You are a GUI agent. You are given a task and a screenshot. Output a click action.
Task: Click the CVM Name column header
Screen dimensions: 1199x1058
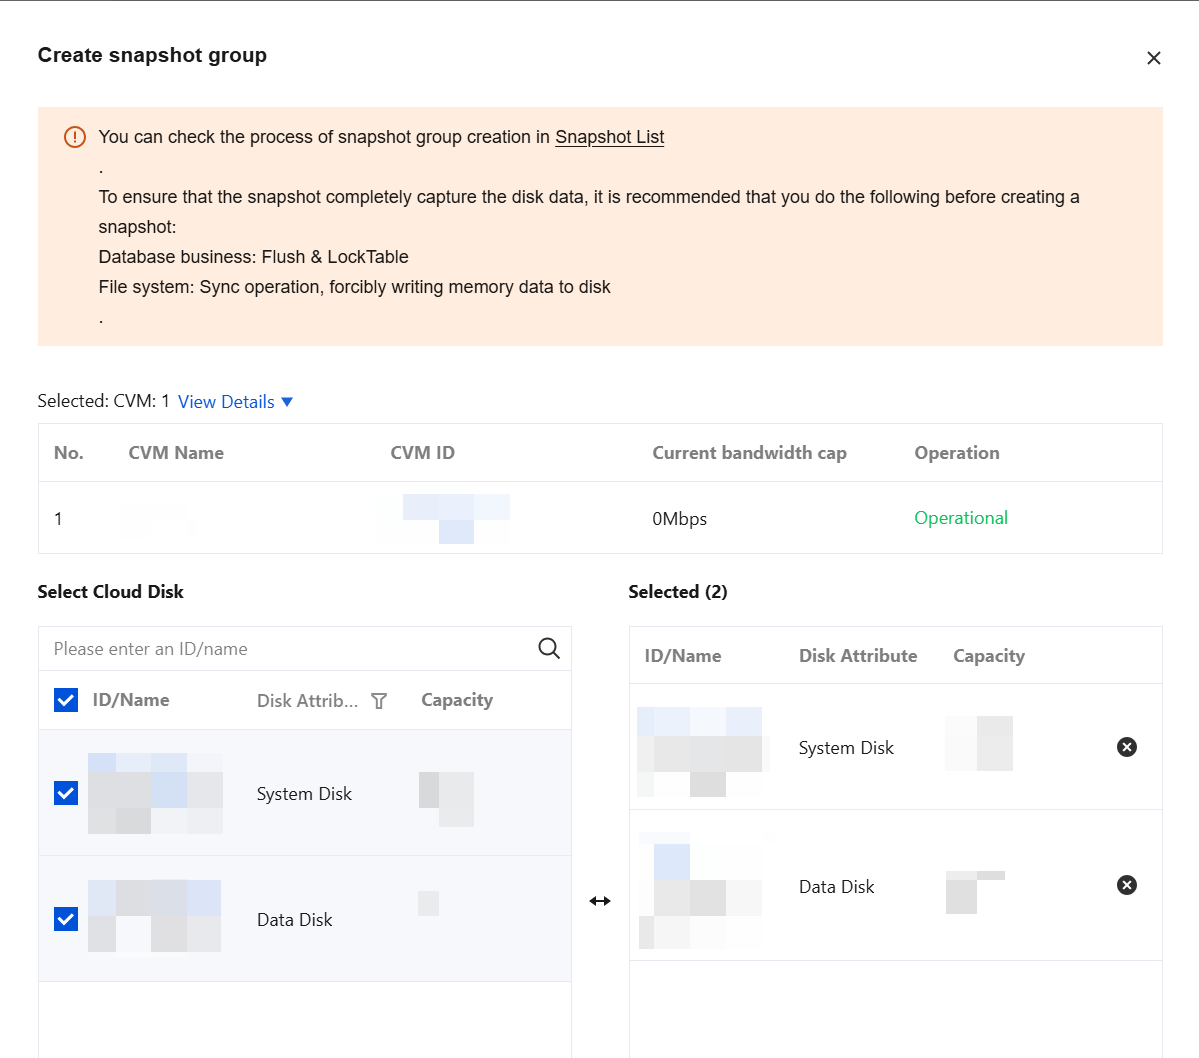(176, 453)
